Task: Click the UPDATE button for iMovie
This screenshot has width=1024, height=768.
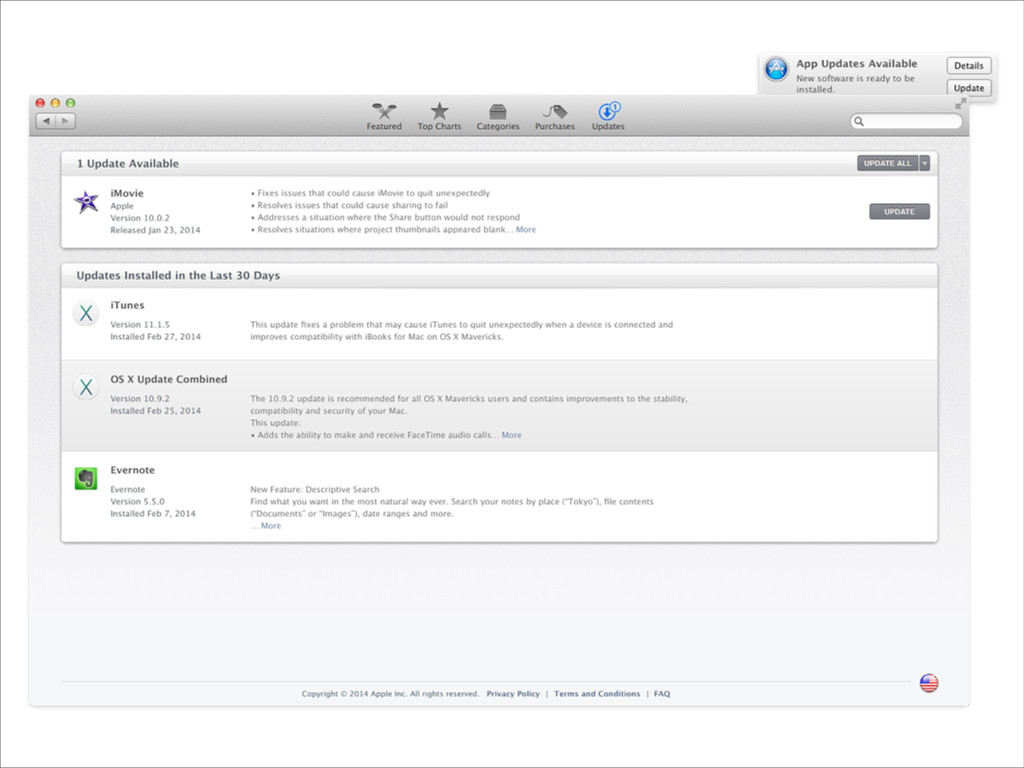Action: [x=899, y=212]
